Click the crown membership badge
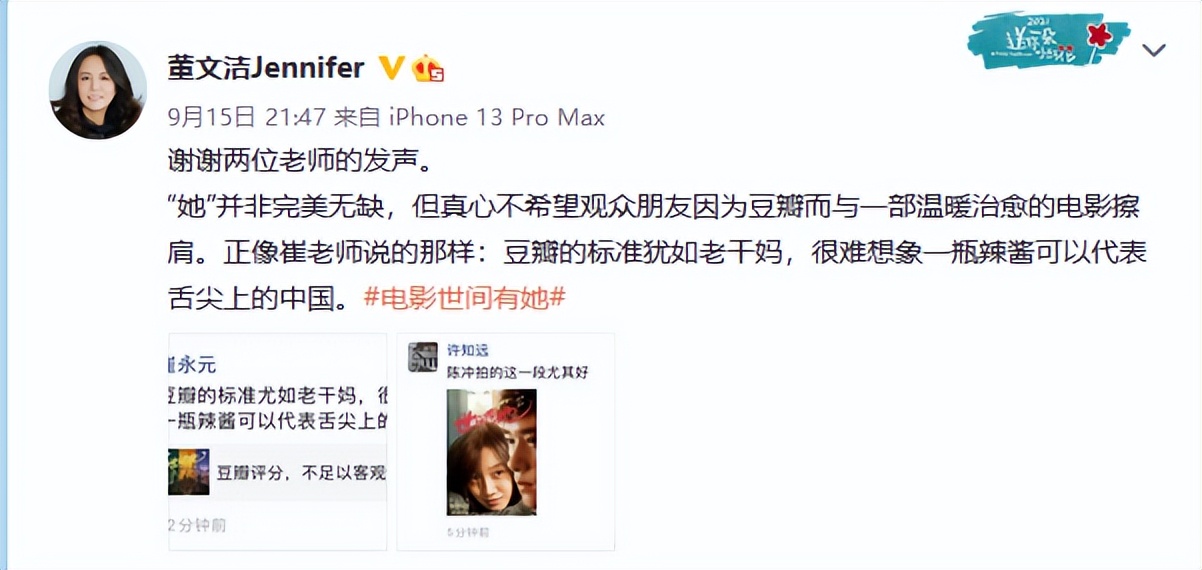The image size is (1202, 570). [428, 68]
